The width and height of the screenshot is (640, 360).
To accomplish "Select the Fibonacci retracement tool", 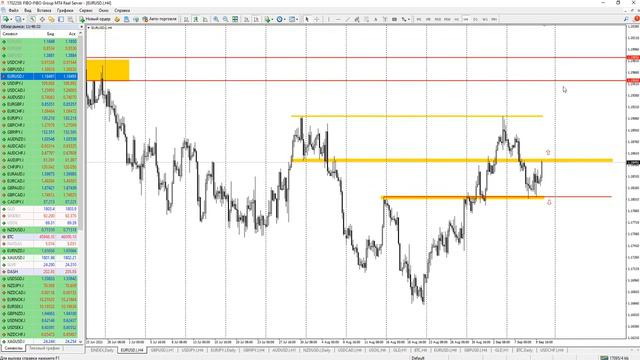I will pyautogui.click(x=367, y=19).
